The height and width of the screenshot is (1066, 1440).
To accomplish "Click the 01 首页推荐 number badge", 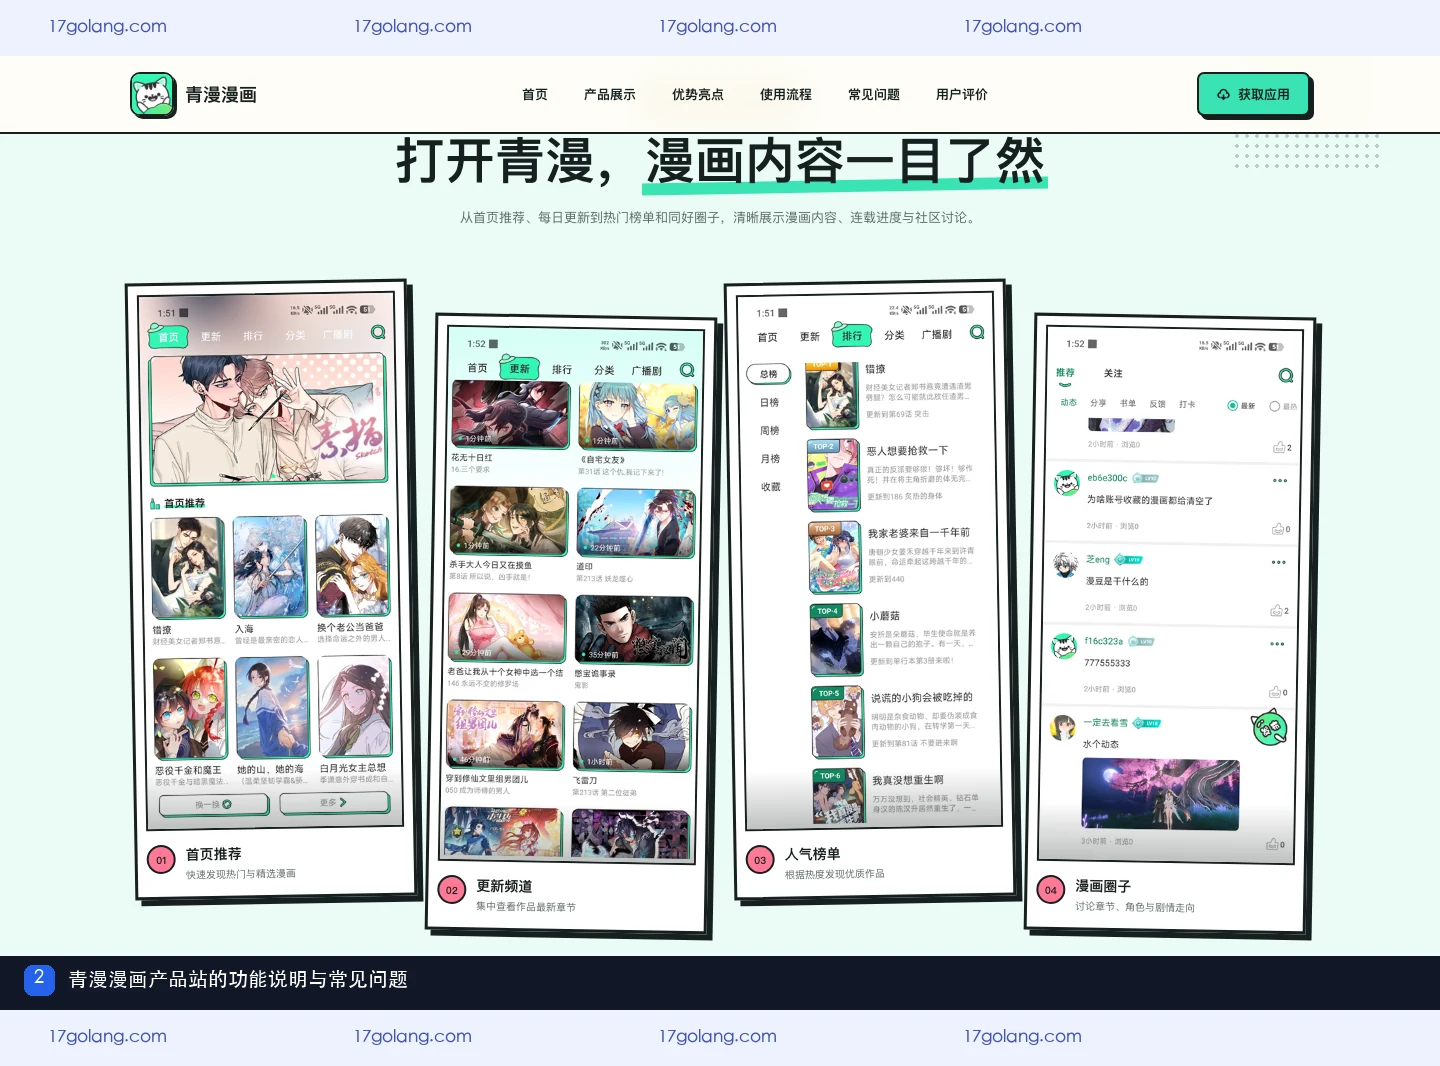I will 161,860.
